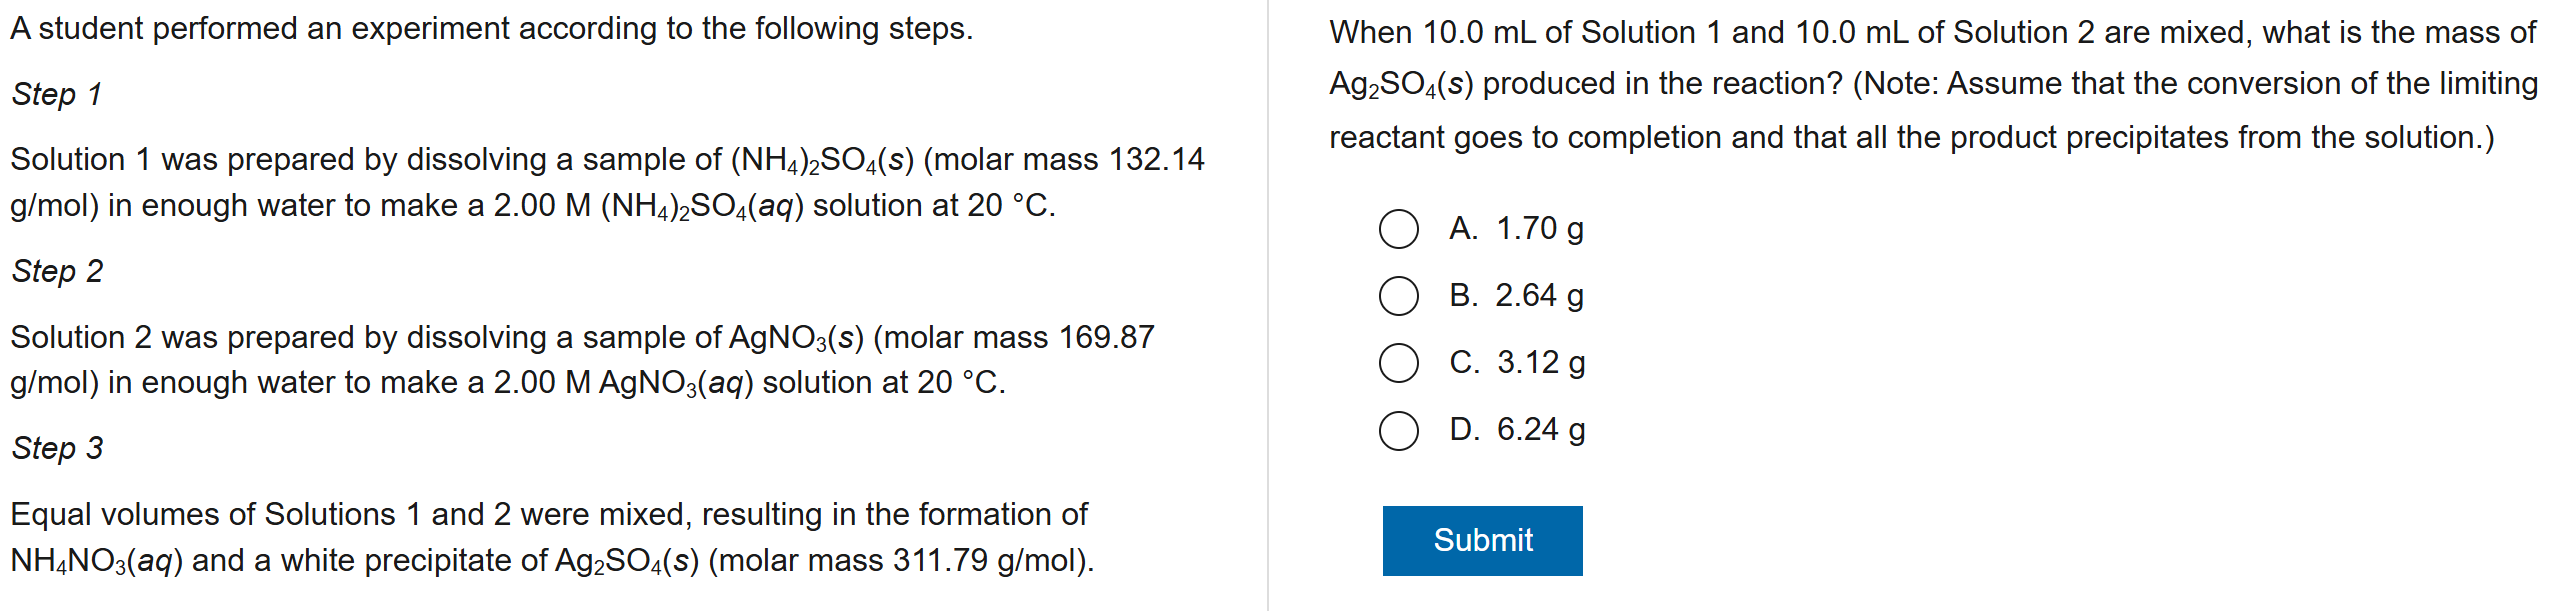Screen dimensions: 2549x611
Task: Click the Solution 2 AgNO3 preparation paragraph
Action: [582, 360]
